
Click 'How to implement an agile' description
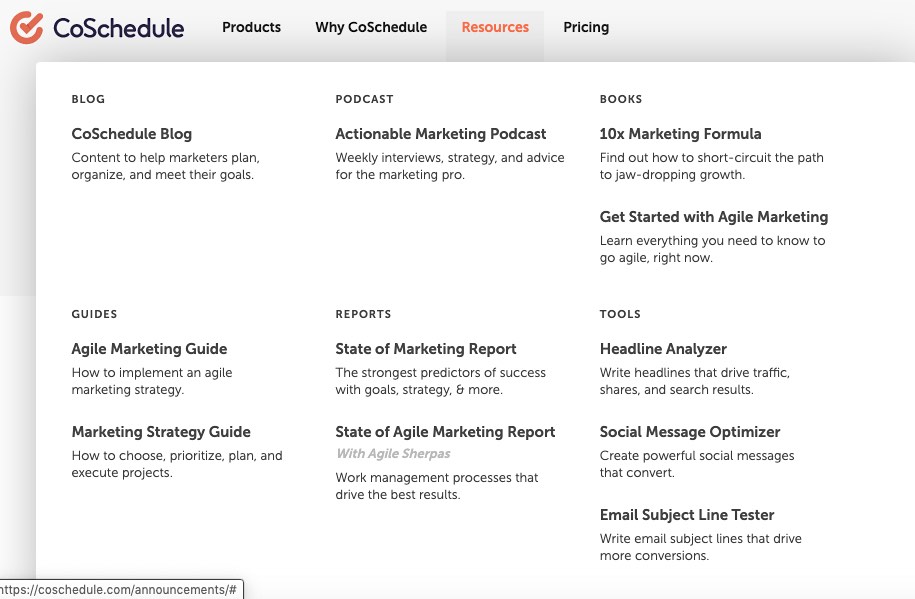coord(152,381)
